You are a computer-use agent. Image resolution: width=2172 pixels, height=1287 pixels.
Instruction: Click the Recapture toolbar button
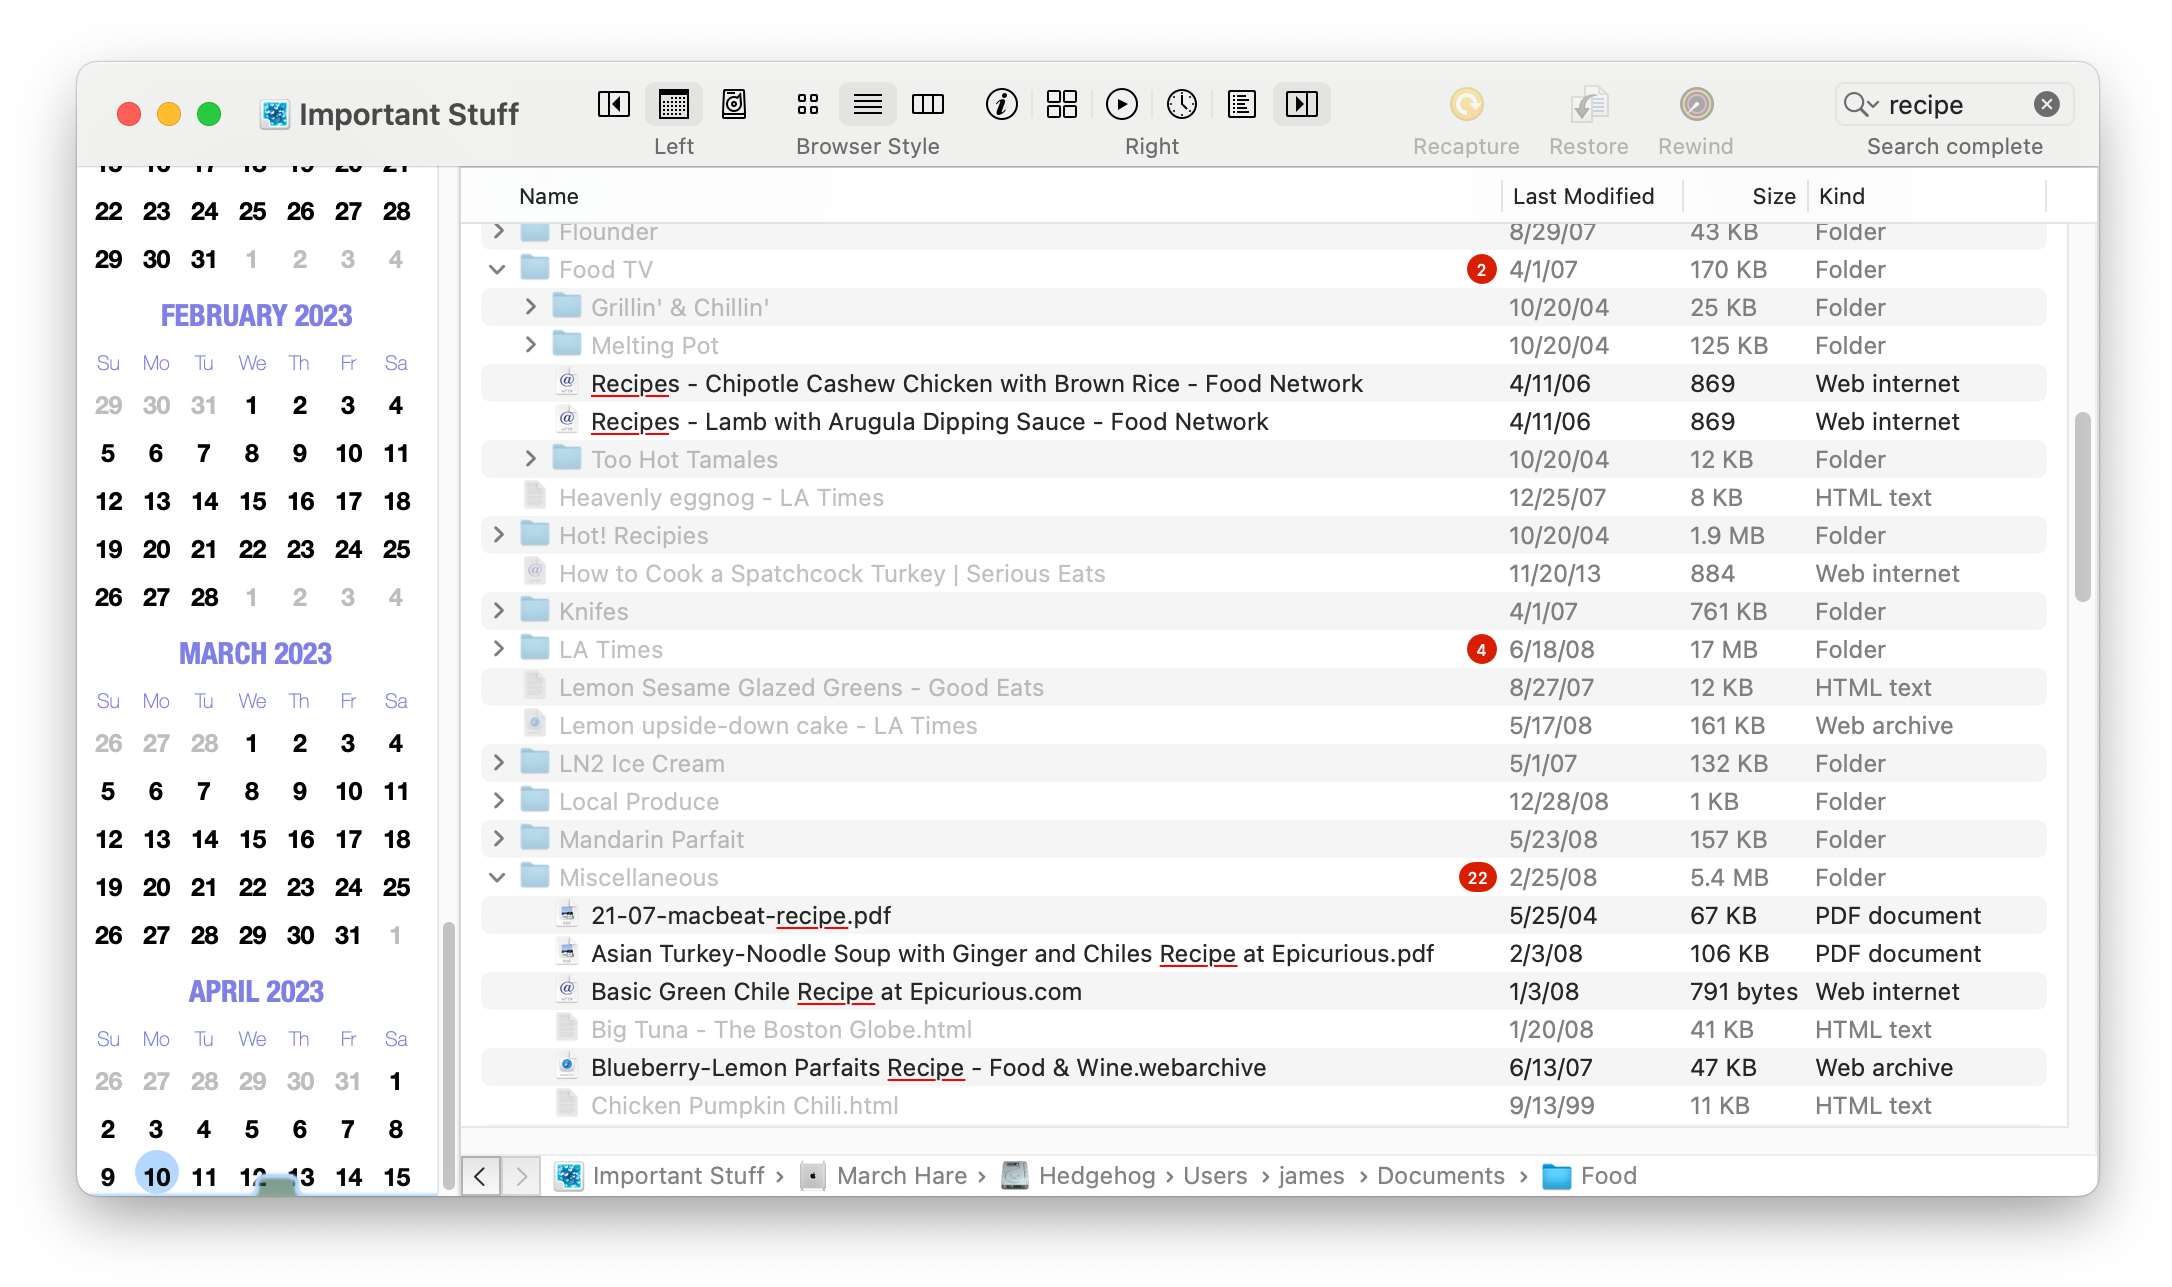[1466, 120]
